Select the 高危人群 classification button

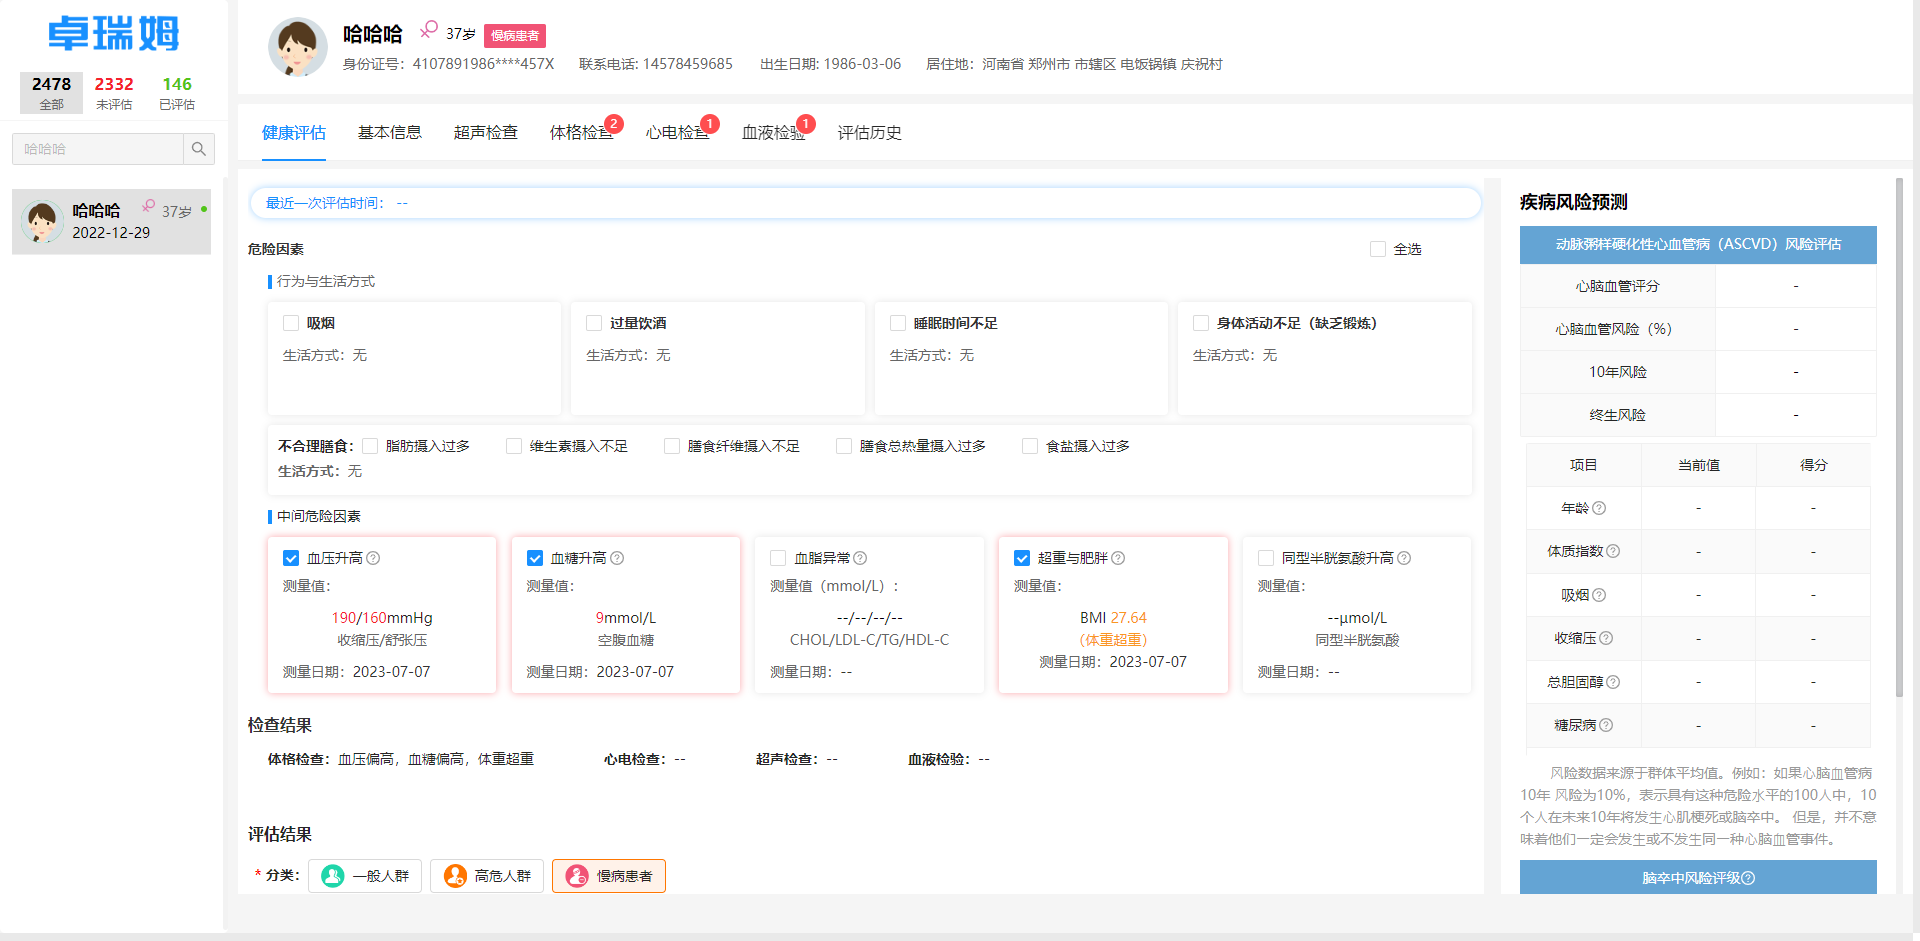coord(487,876)
